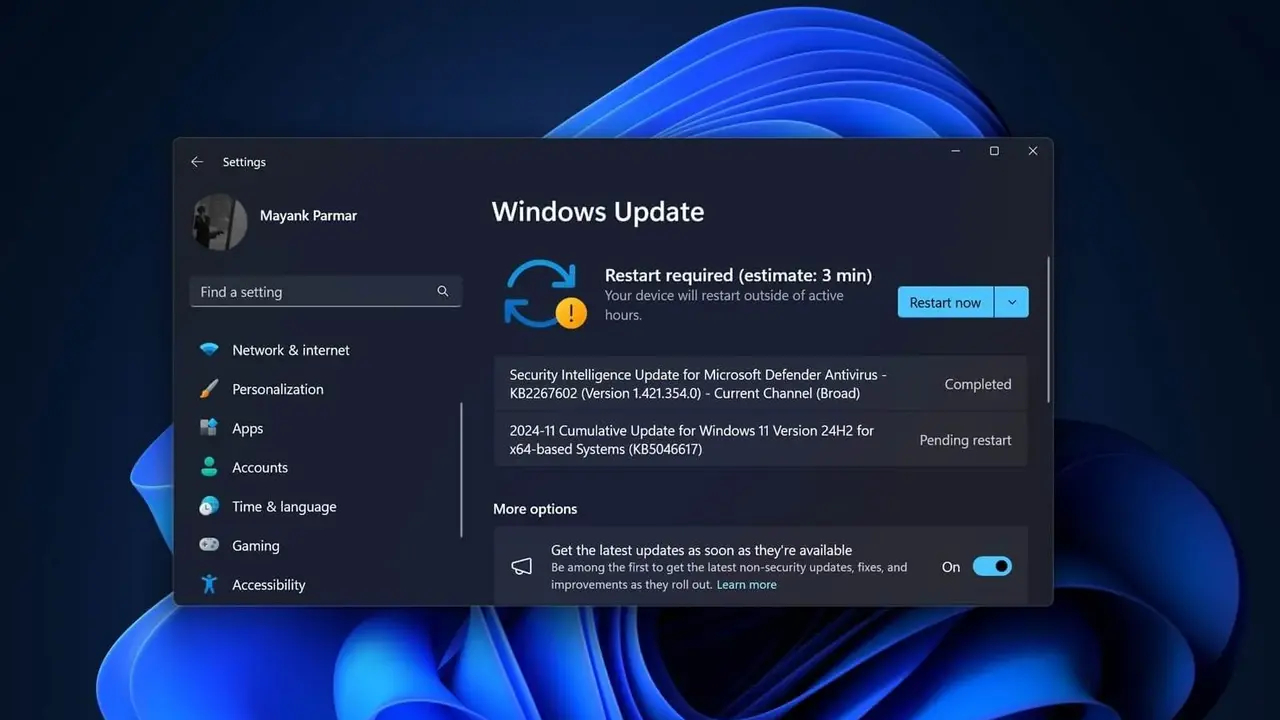Click the More options heading
Viewport: 1280px width, 720px height.
click(x=535, y=509)
